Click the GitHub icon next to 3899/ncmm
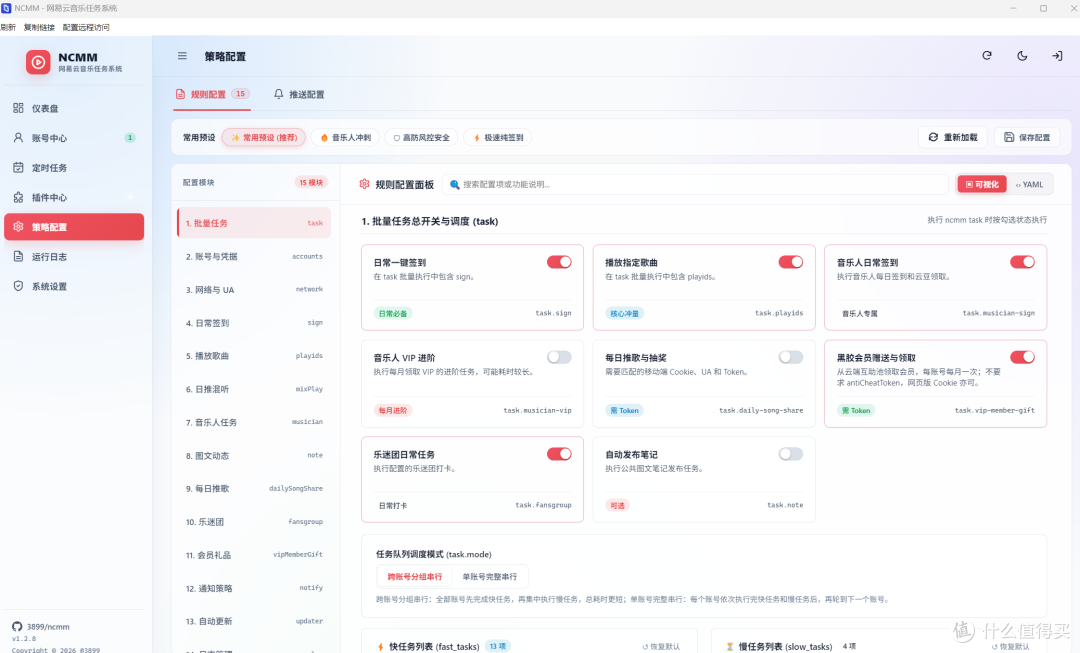Viewport: 1080px width, 653px height. pos(17,627)
